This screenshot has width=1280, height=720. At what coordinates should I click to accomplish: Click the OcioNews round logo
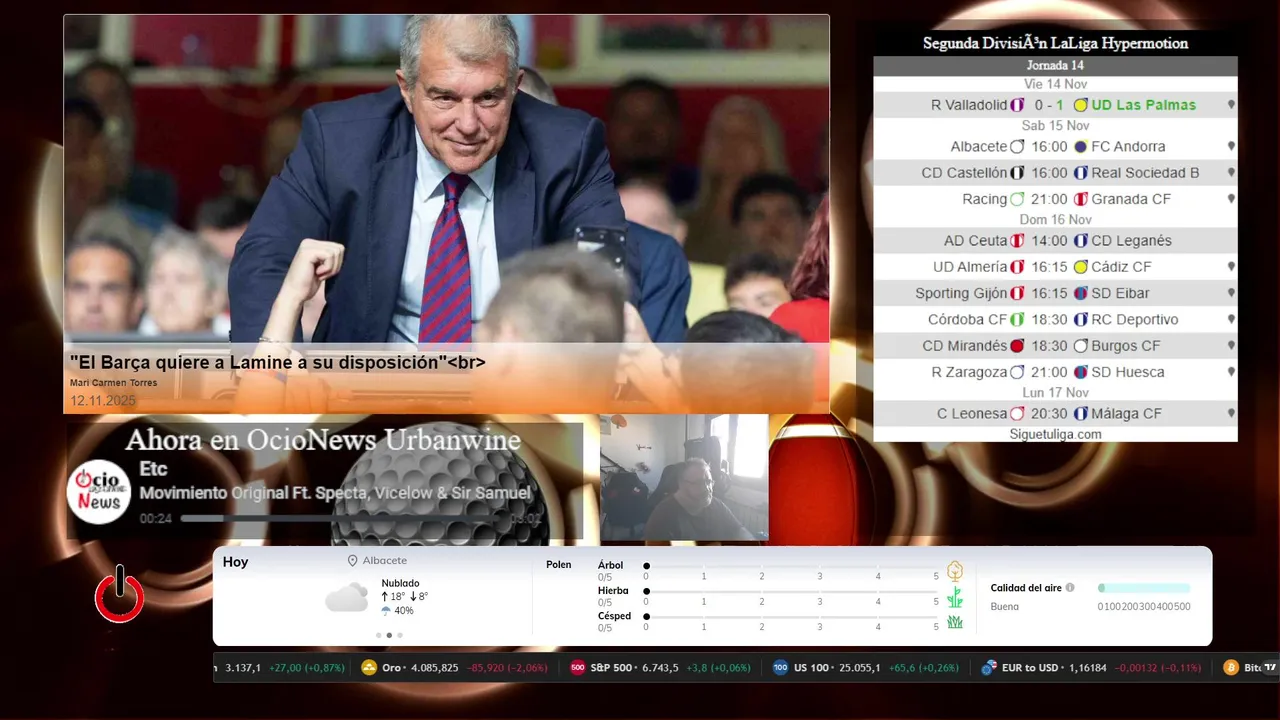99,491
